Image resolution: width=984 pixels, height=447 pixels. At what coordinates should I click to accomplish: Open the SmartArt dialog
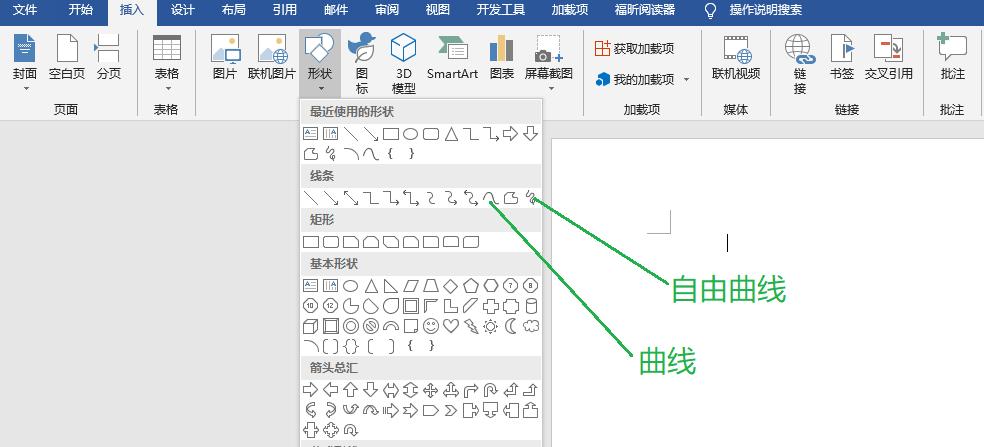coord(452,58)
